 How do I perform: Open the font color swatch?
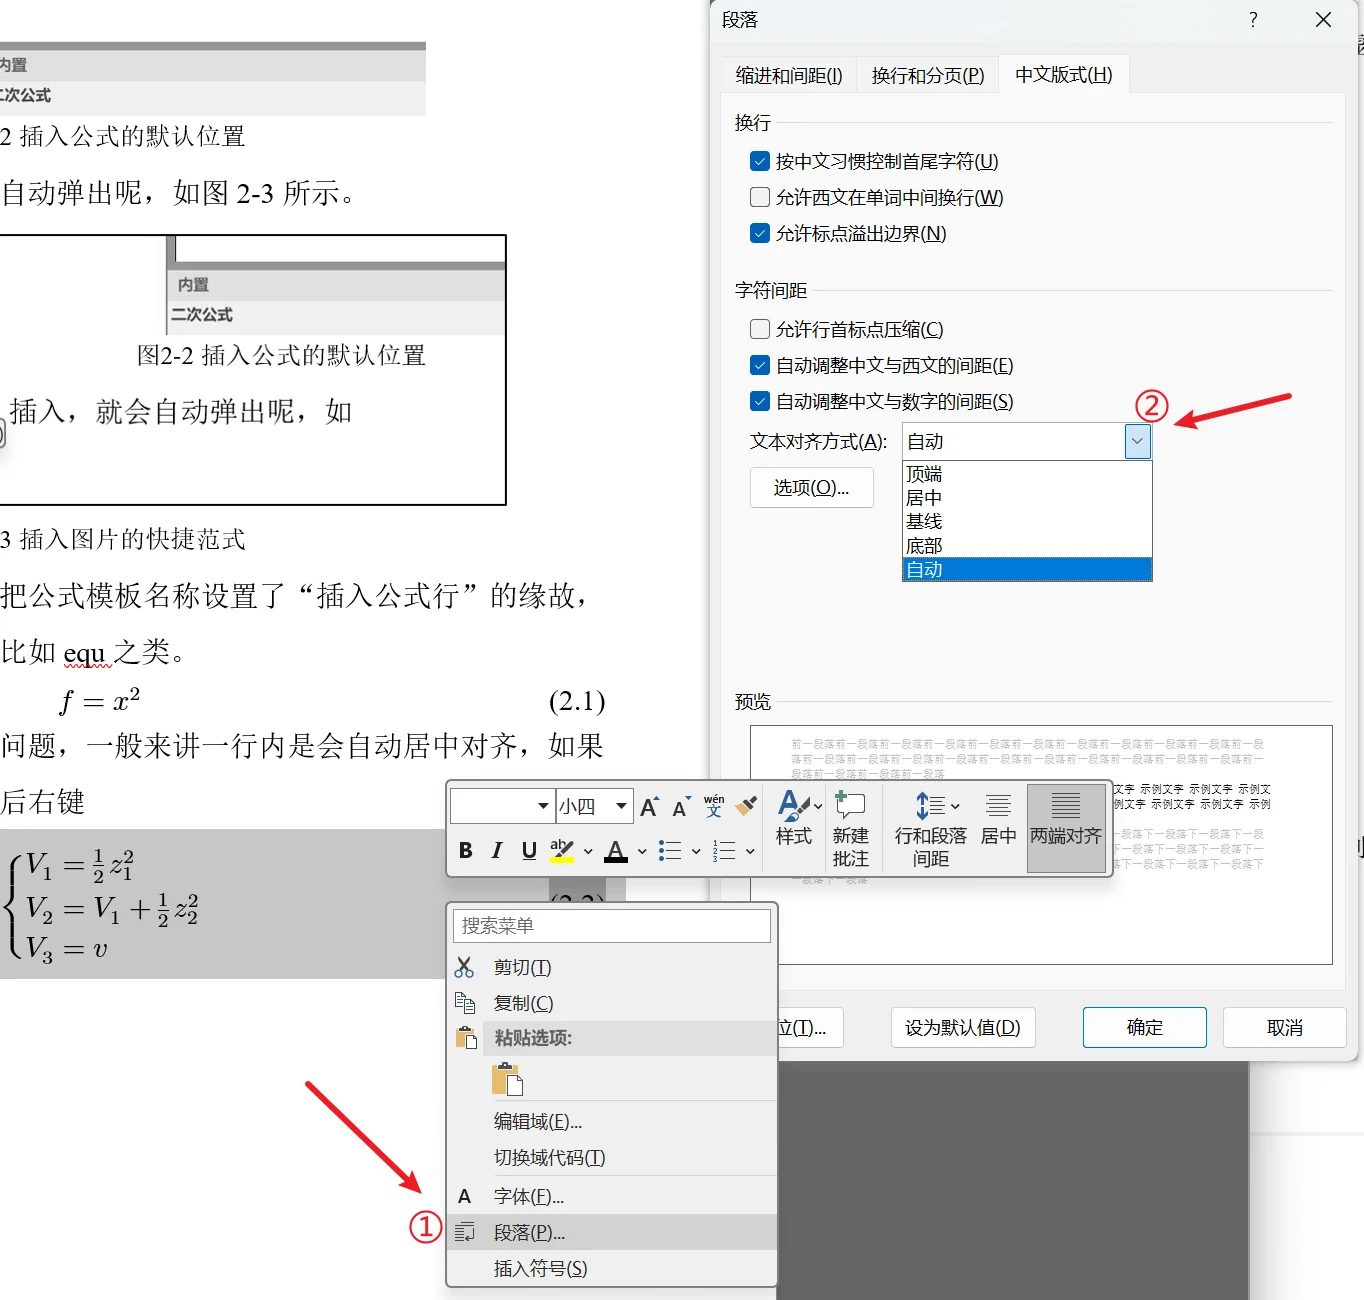(616, 851)
